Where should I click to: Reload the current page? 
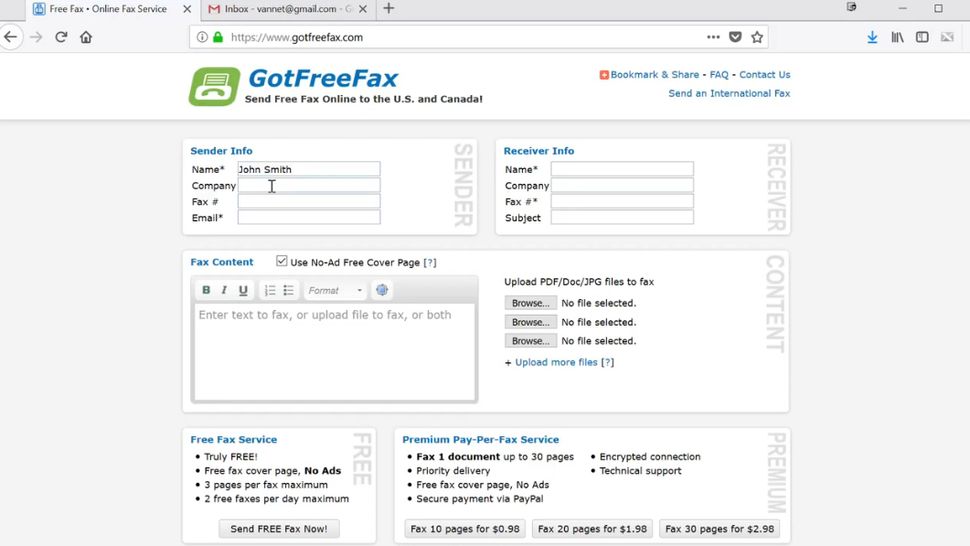[61, 37]
